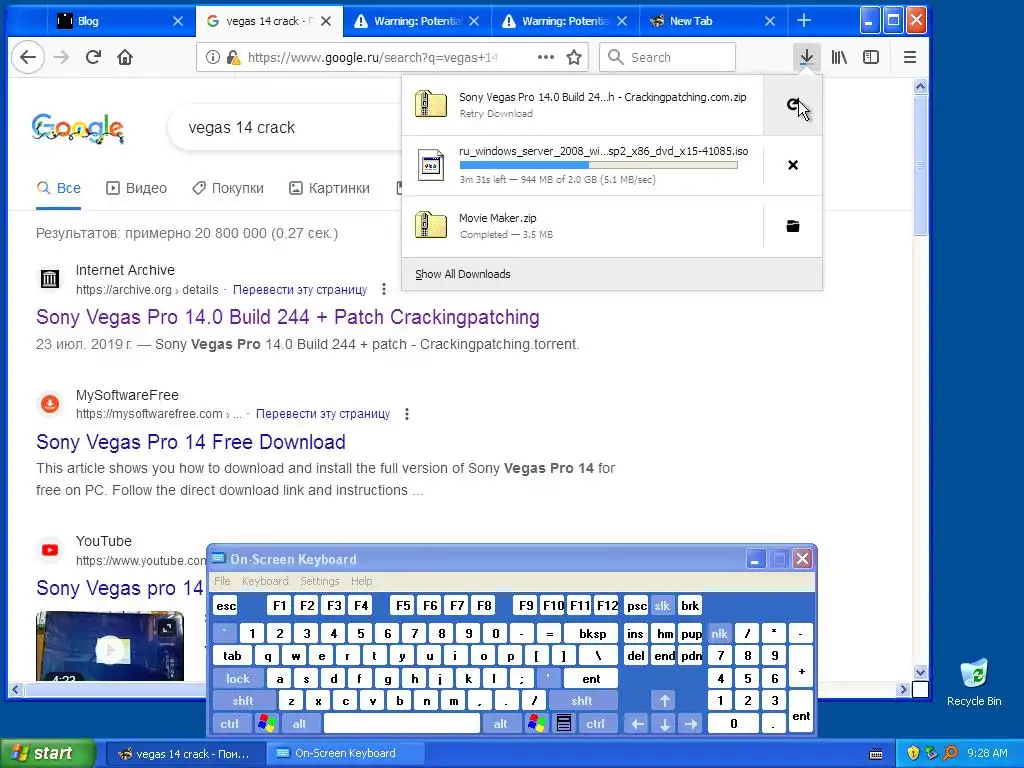Select On-Screen Keyboard taskbar button

345,753
